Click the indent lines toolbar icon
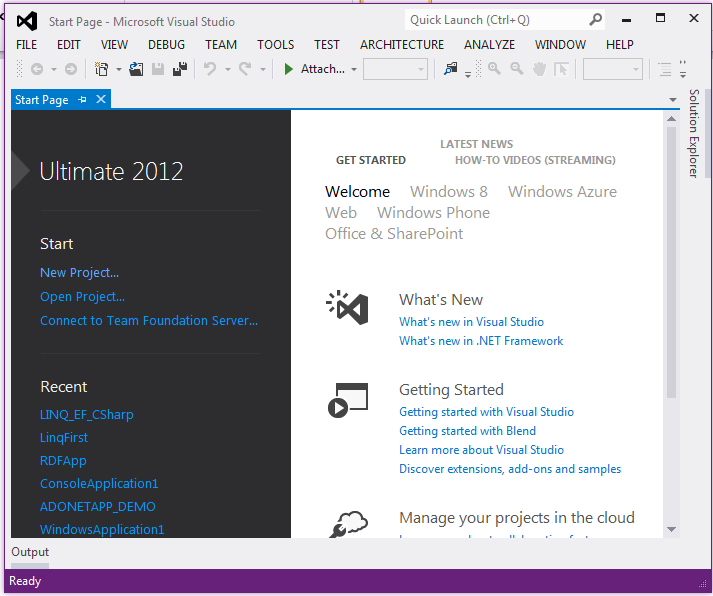The image size is (713, 596). click(665, 69)
